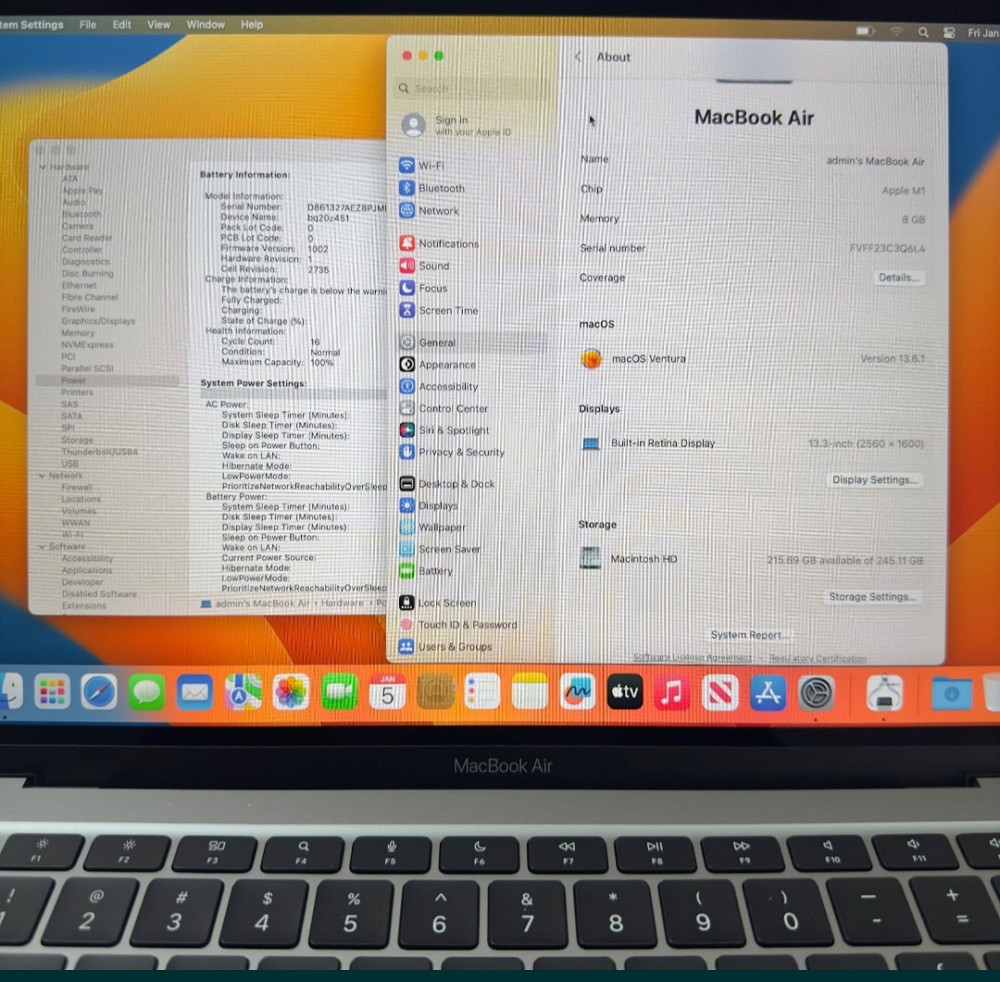Open Notifications settings

click(x=448, y=243)
